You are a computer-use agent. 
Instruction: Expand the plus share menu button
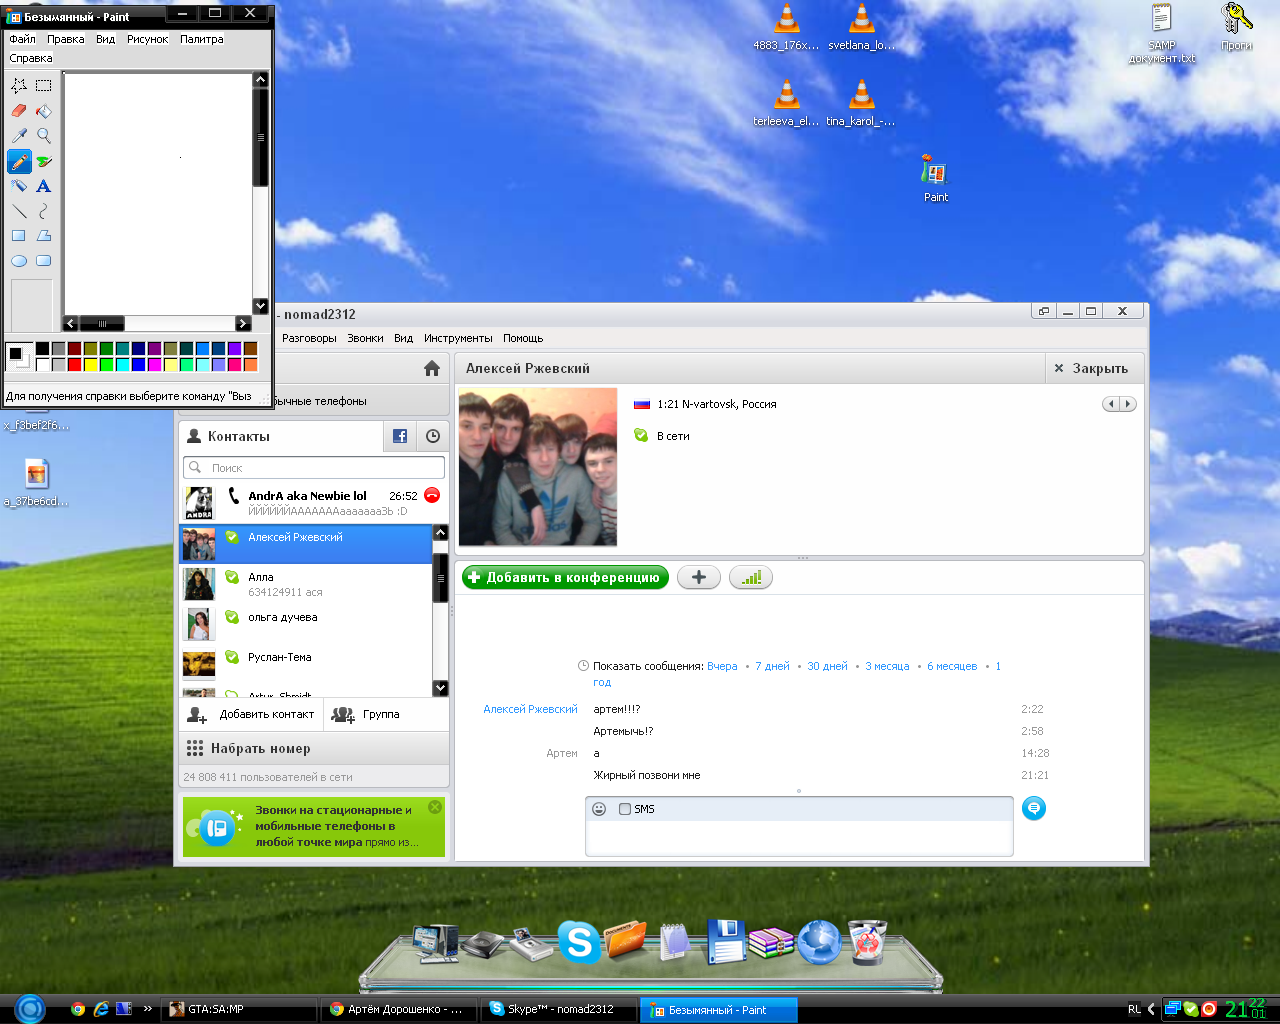click(699, 577)
